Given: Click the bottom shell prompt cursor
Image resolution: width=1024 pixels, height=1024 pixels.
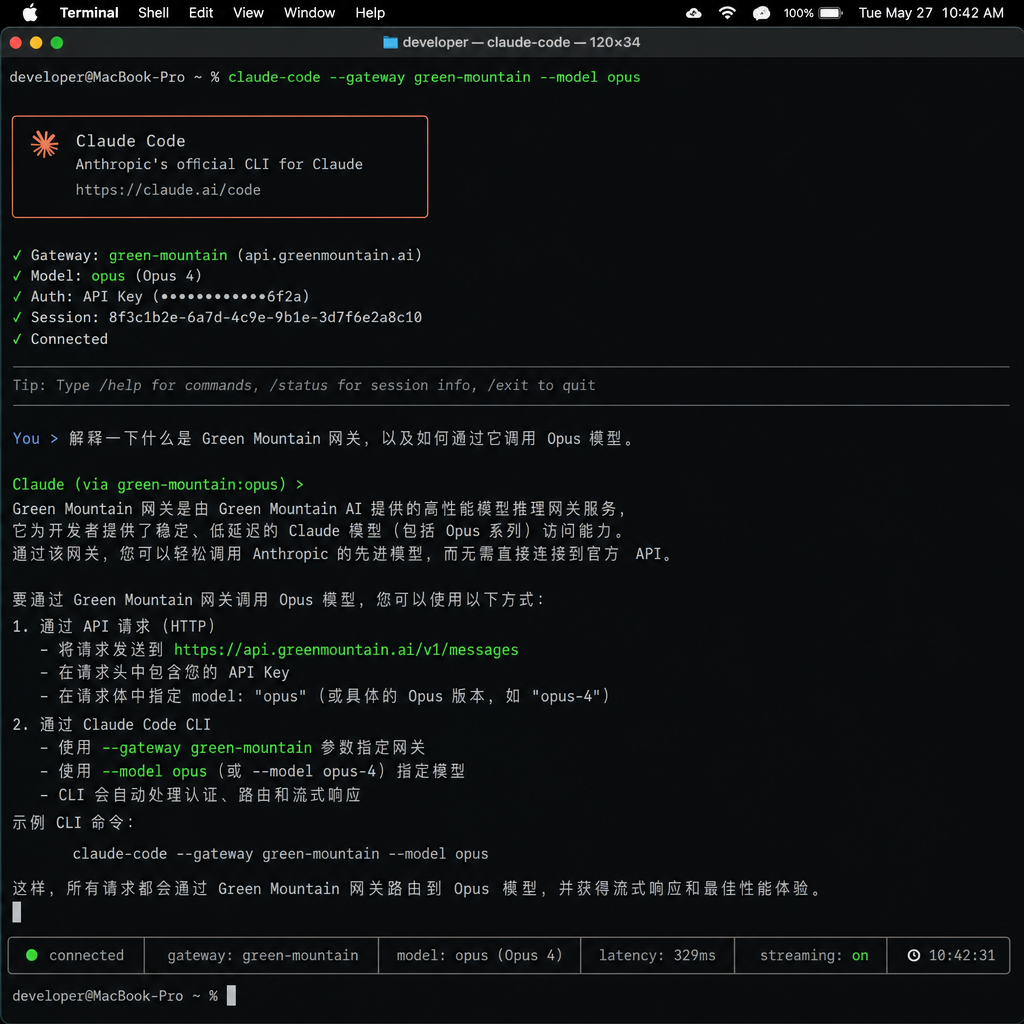Looking at the screenshot, I should point(231,995).
